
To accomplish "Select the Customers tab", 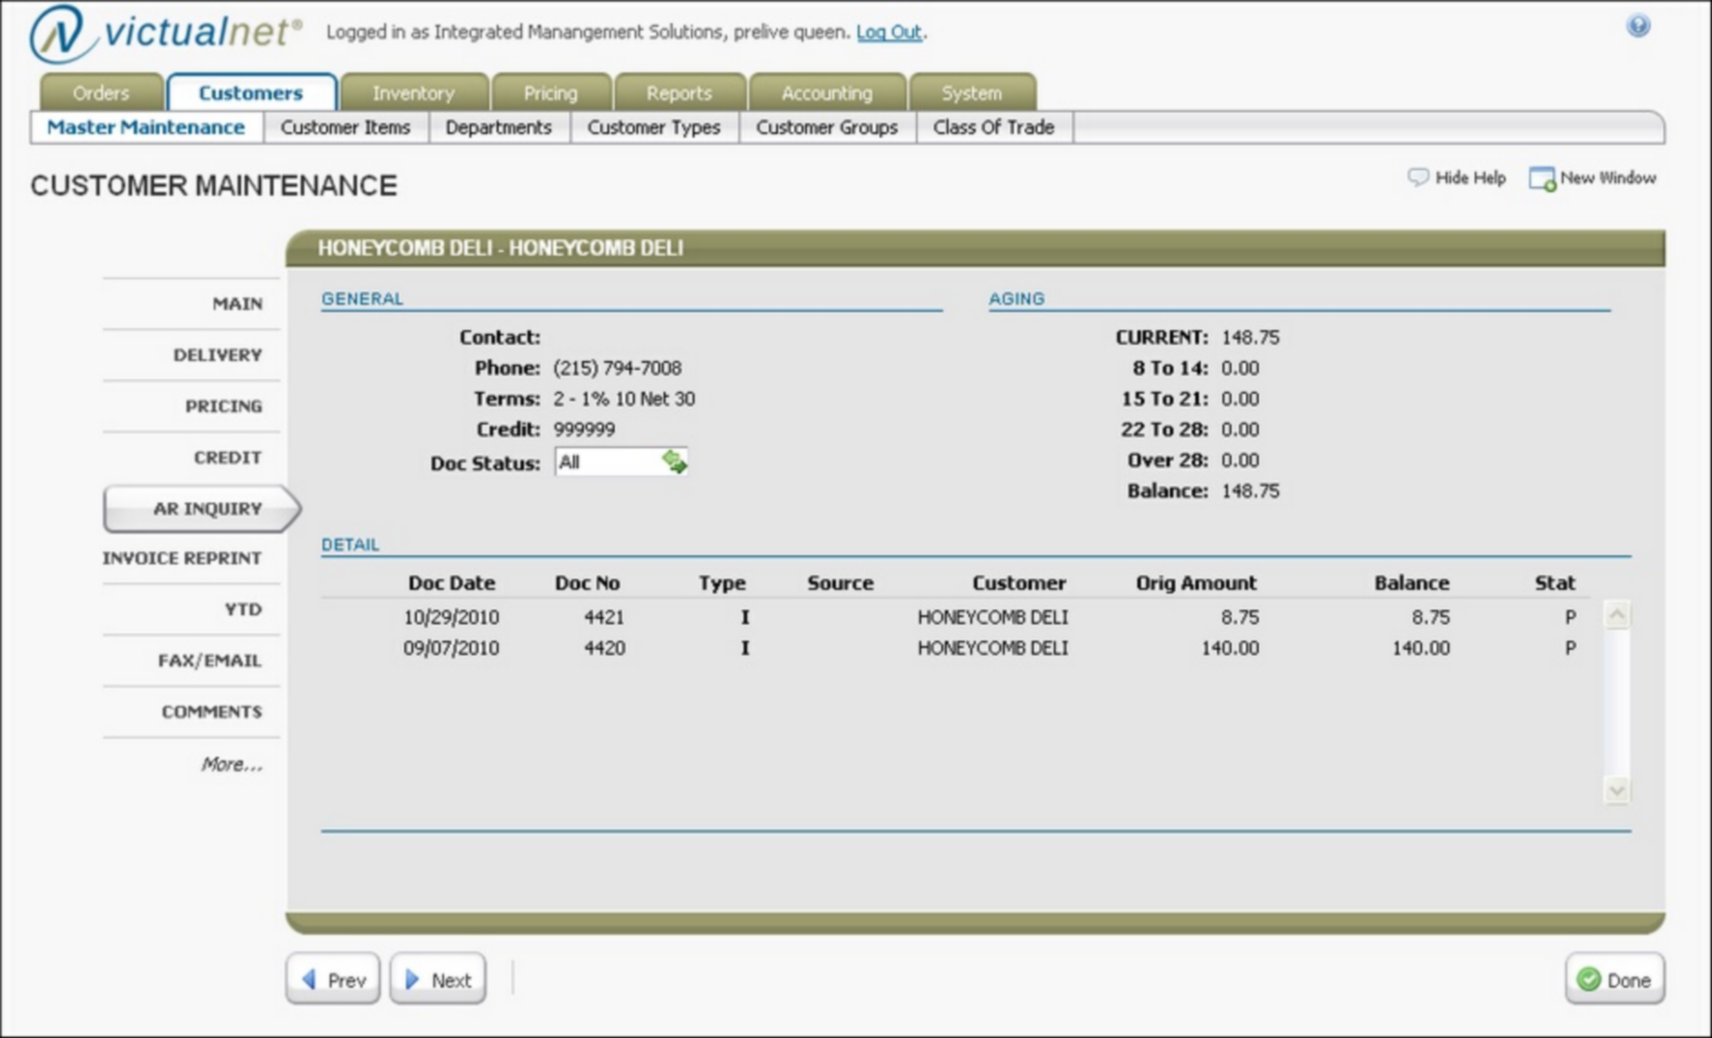I will 251,93.
